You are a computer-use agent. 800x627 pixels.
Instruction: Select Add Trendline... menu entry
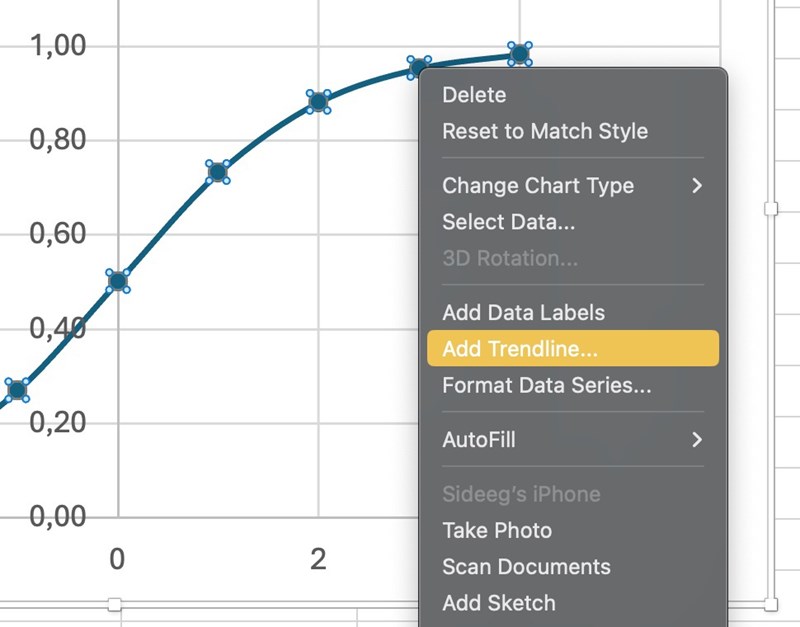(x=520, y=349)
